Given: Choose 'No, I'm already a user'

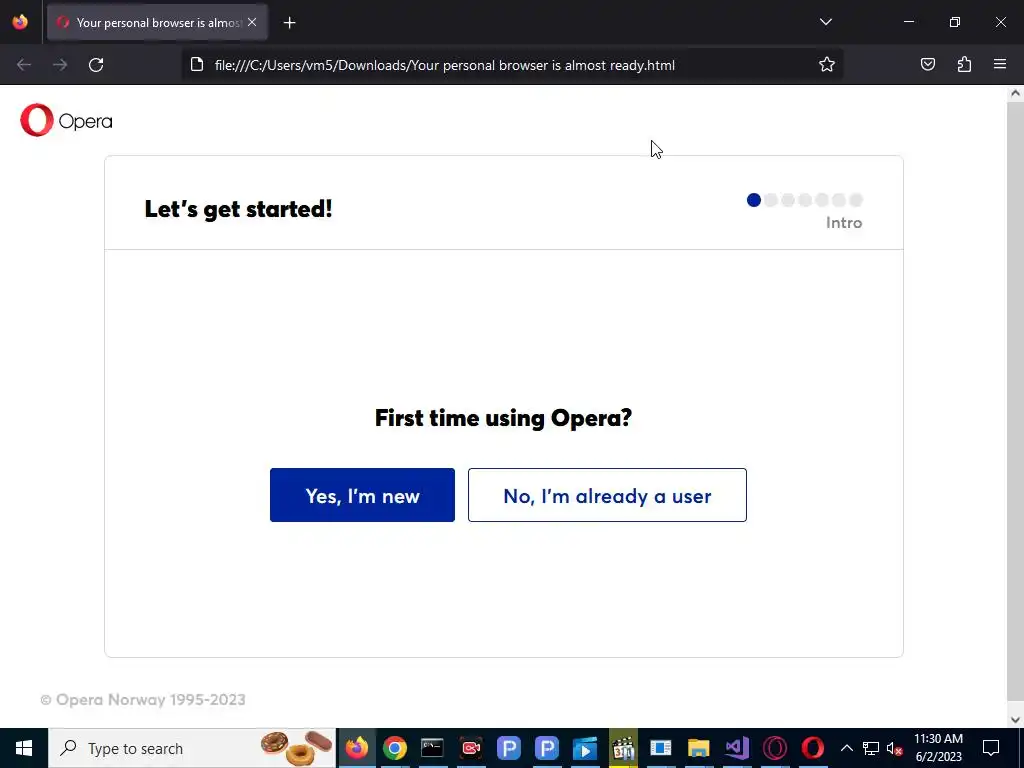Looking at the screenshot, I should 607,495.
